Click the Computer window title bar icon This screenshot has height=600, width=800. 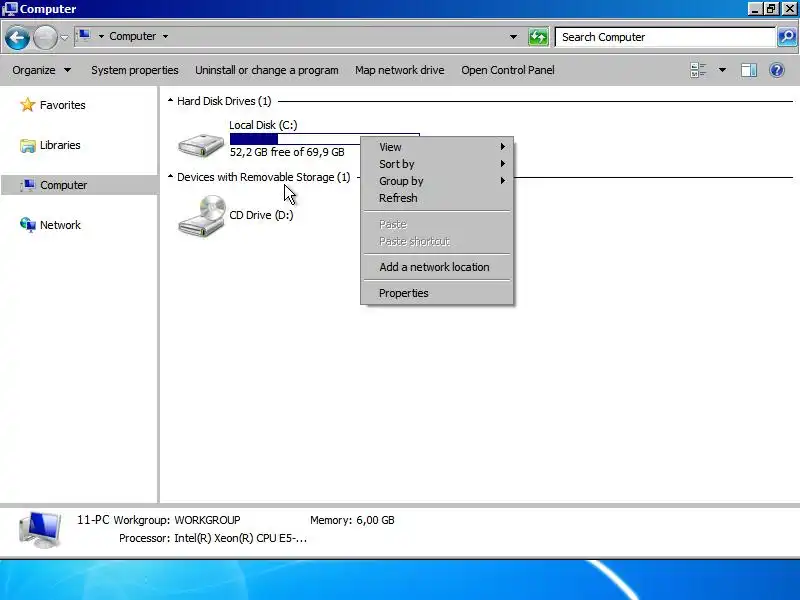pyautogui.click(x=10, y=9)
